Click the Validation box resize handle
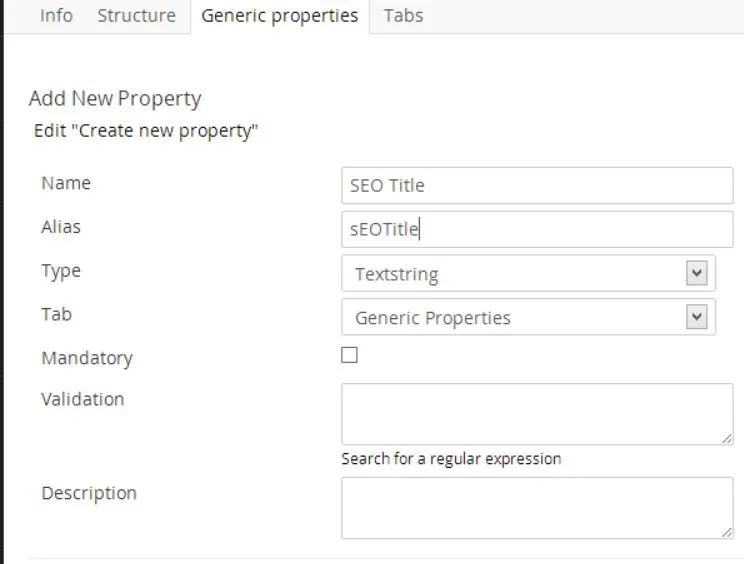Viewport: 744px width, 564px height. click(x=727, y=438)
